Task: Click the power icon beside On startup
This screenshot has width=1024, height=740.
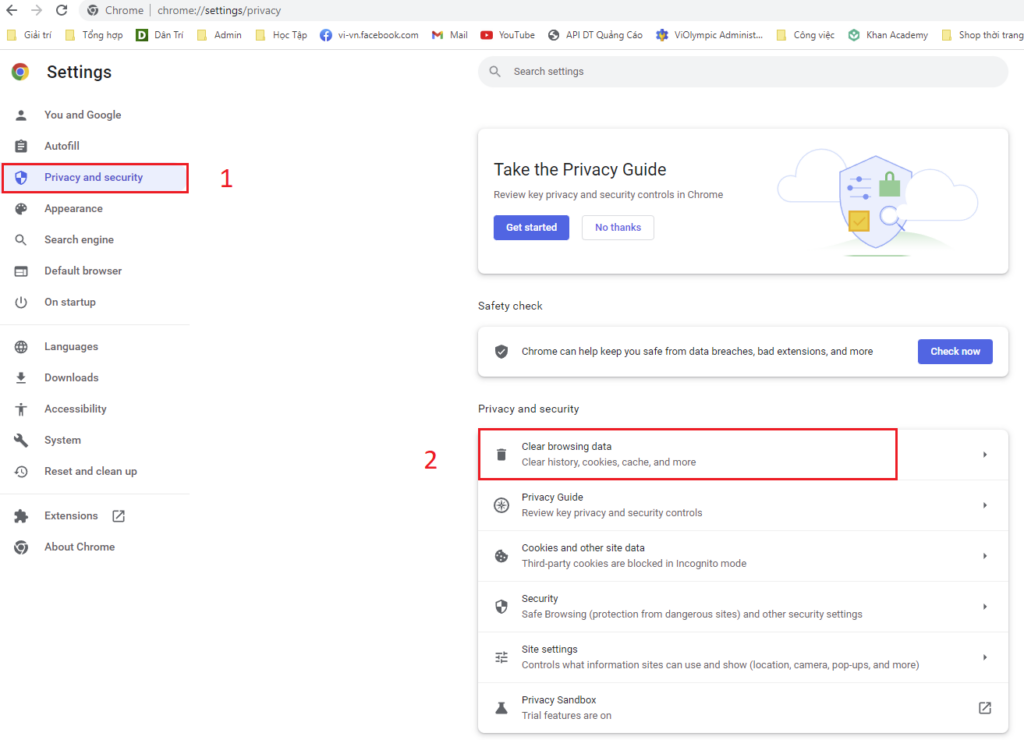Action: 21,302
